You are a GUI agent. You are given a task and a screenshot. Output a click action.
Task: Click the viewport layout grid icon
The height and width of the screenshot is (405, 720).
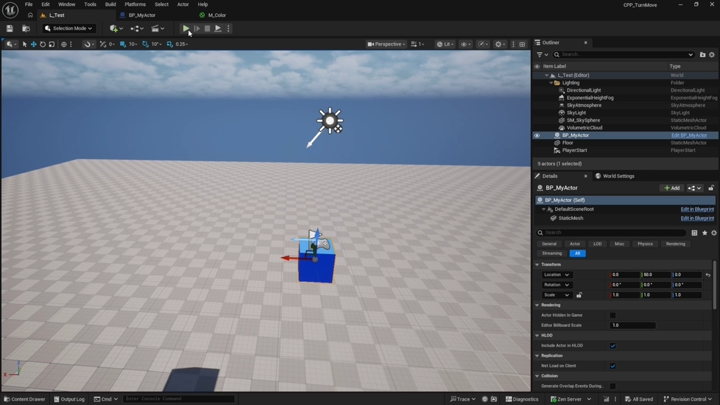point(522,44)
